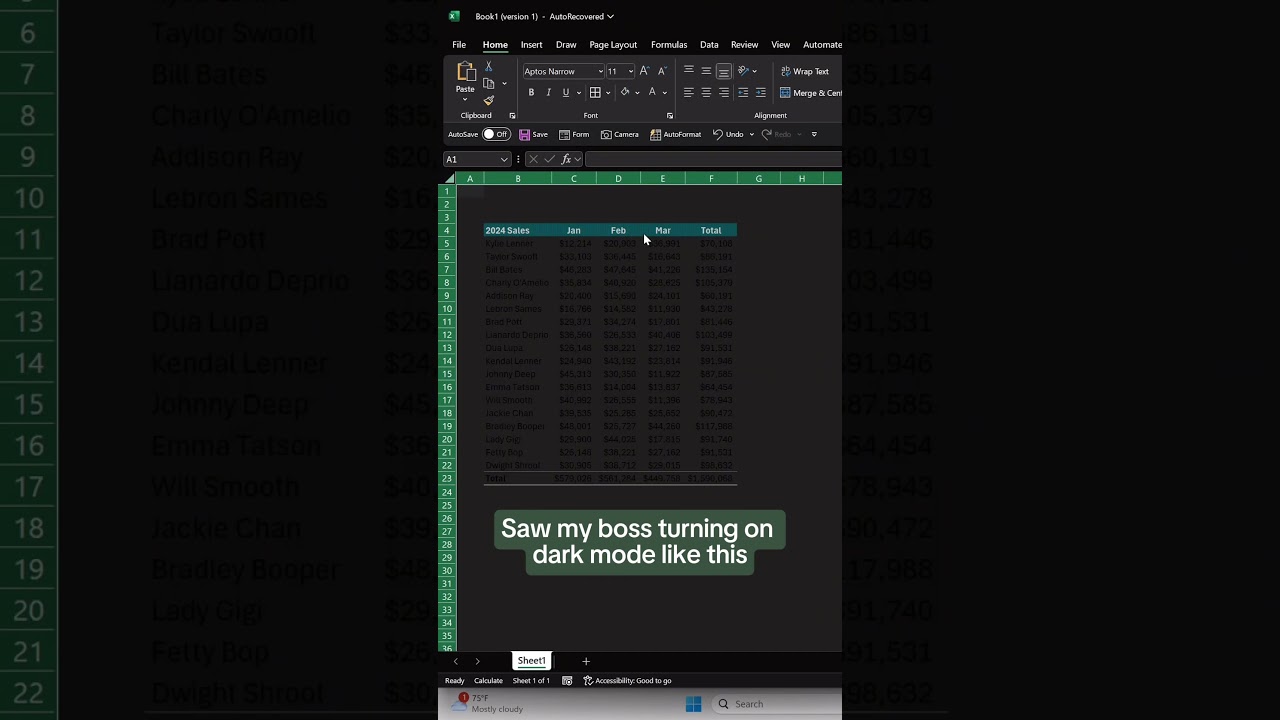1280x720 pixels.
Task: Click the Windows Start button
Action: pyautogui.click(x=693, y=704)
